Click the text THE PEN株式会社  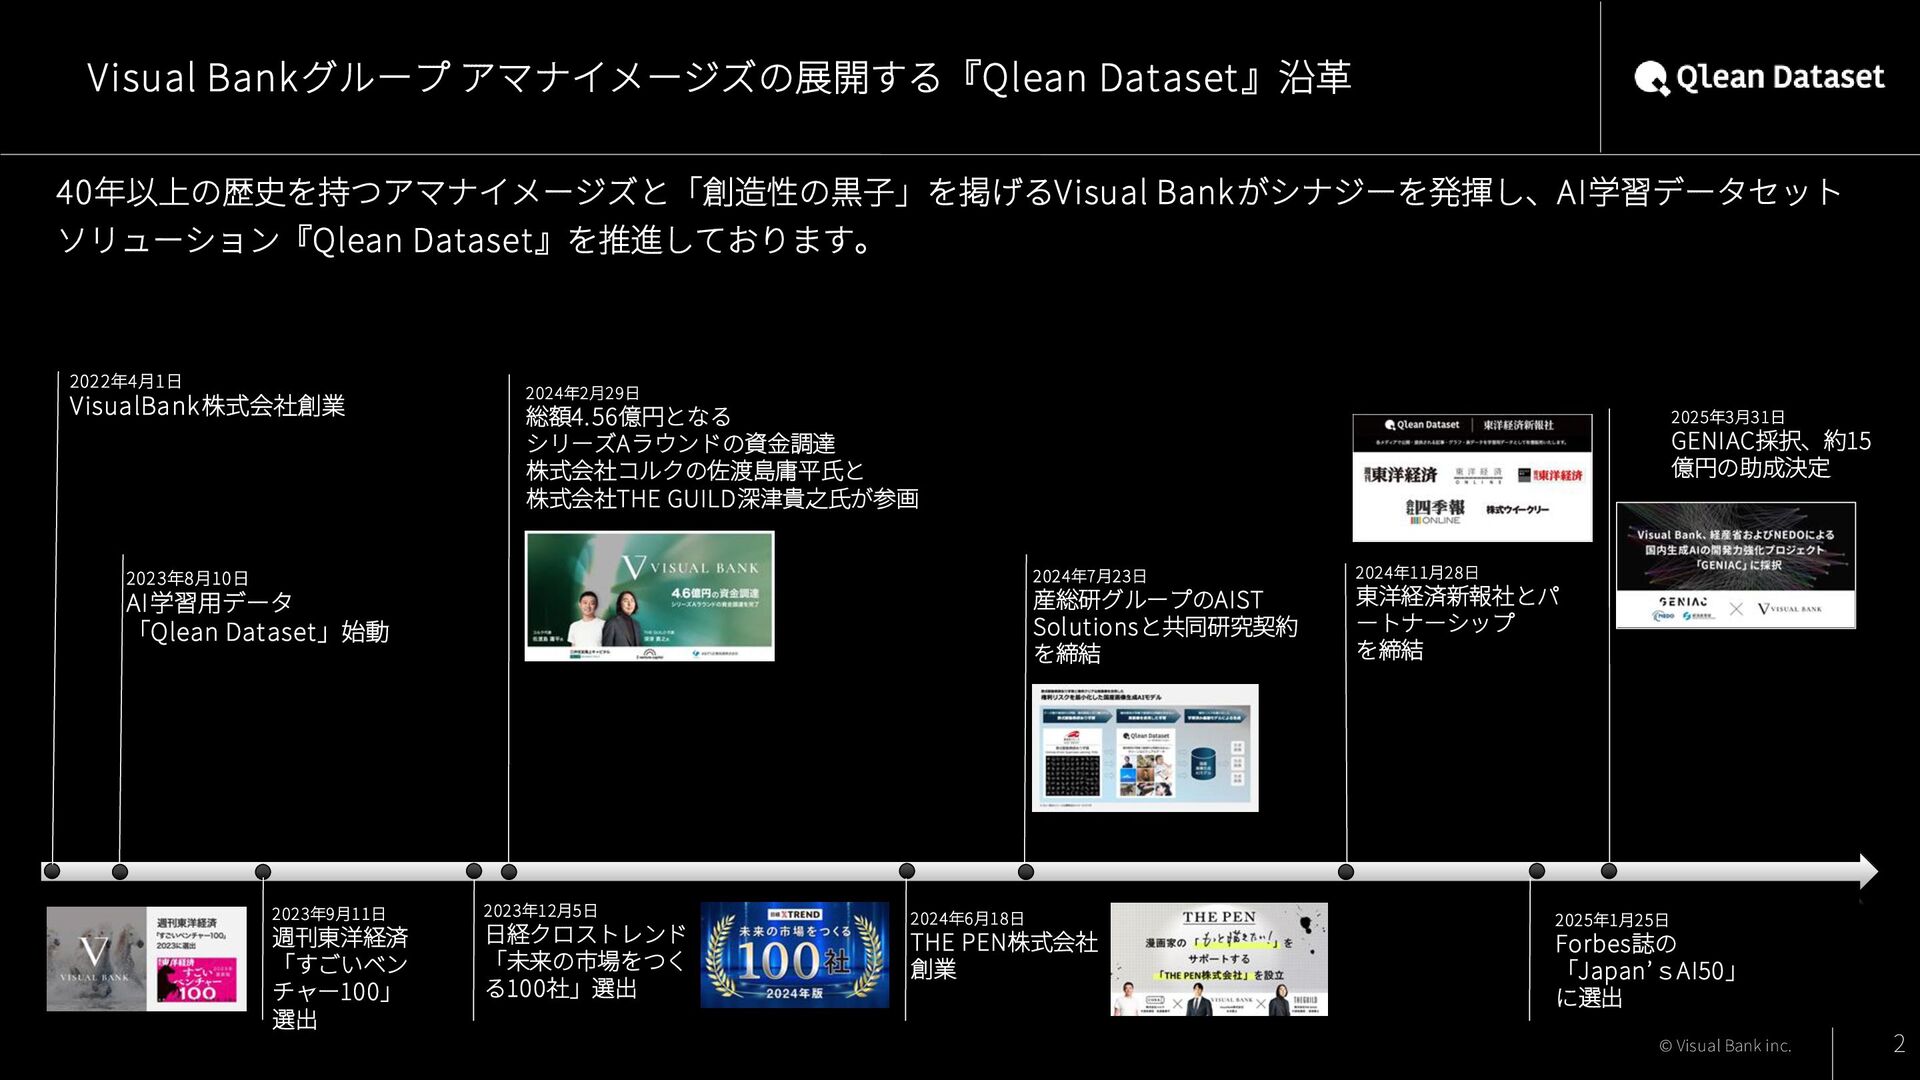click(1004, 942)
